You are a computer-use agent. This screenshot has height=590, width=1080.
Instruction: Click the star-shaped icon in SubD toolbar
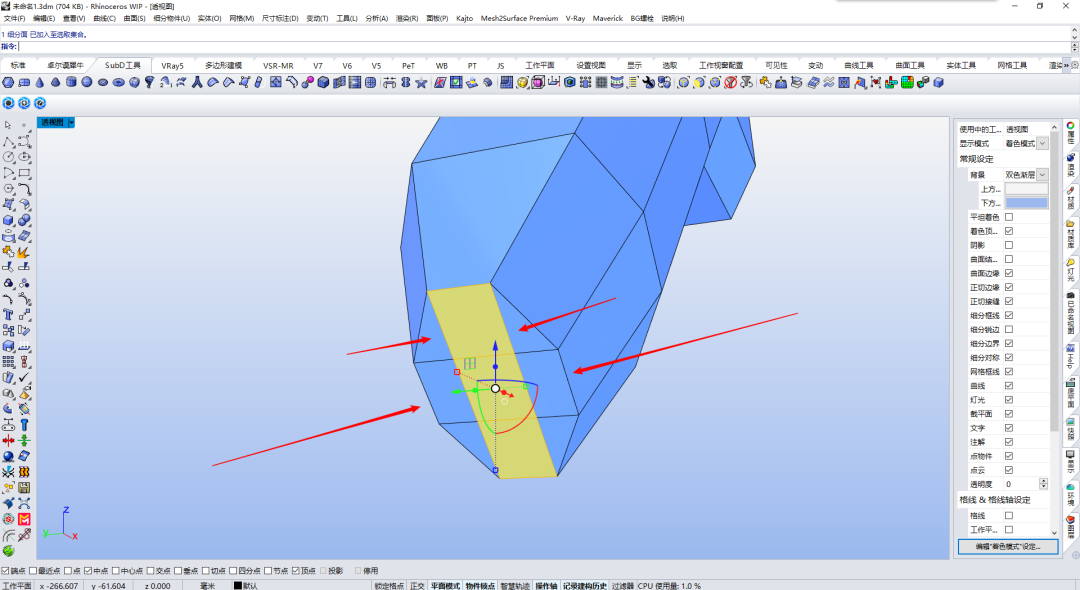pyautogui.click(x=421, y=83)
